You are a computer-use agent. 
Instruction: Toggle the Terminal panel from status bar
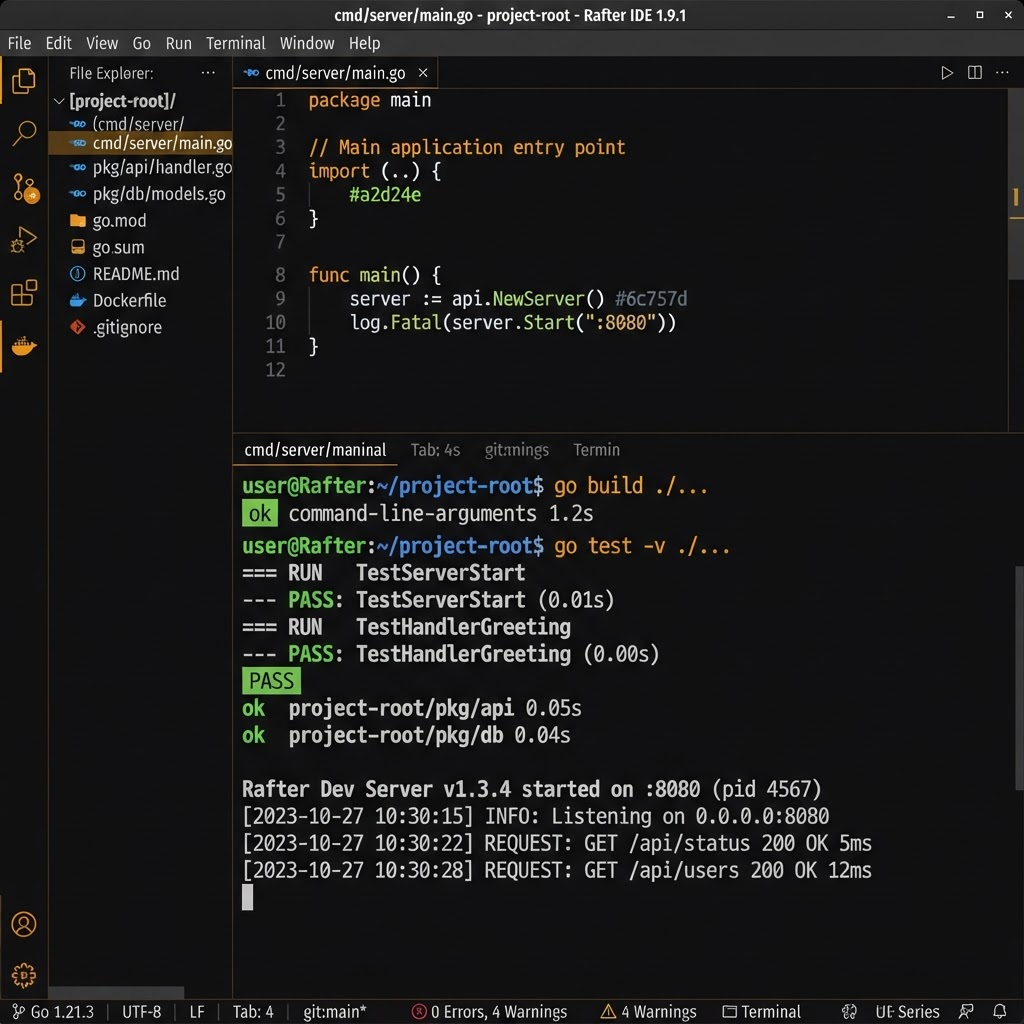pos(761,1012)
